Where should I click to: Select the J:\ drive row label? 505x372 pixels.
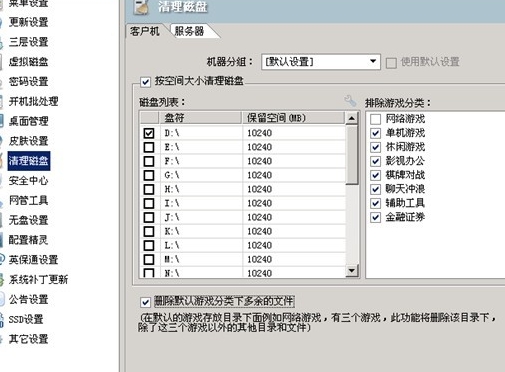(172, 217)
